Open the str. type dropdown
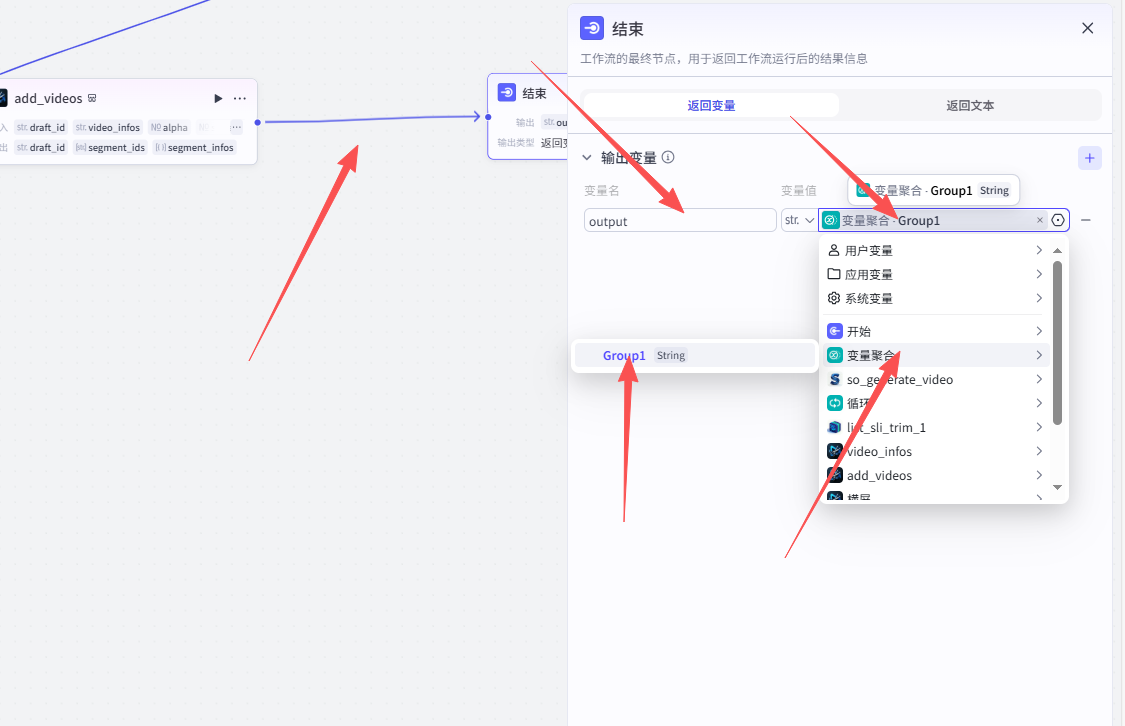This screenshot has height=726, width=1125. point(799,220)
